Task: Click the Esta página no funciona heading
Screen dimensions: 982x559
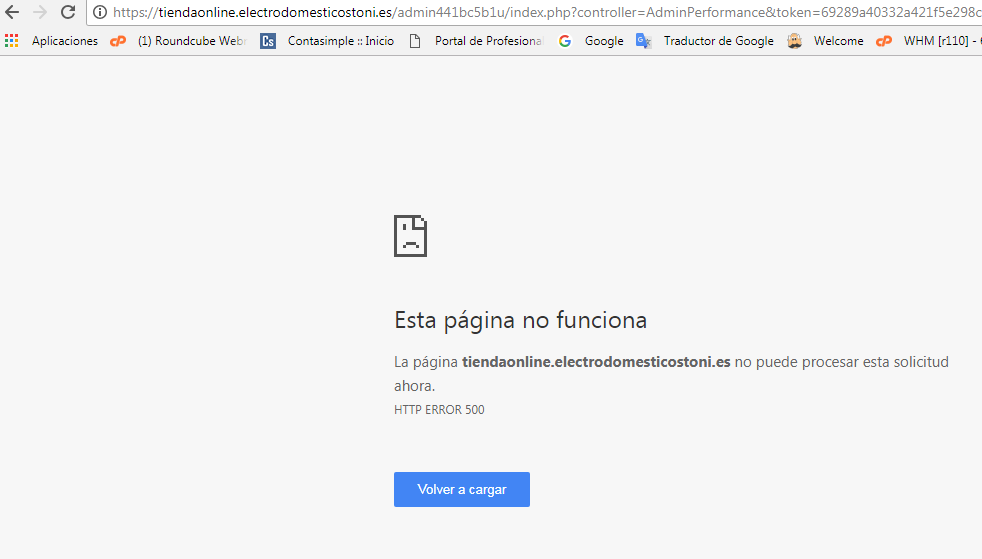Action: tap(520, 321)
